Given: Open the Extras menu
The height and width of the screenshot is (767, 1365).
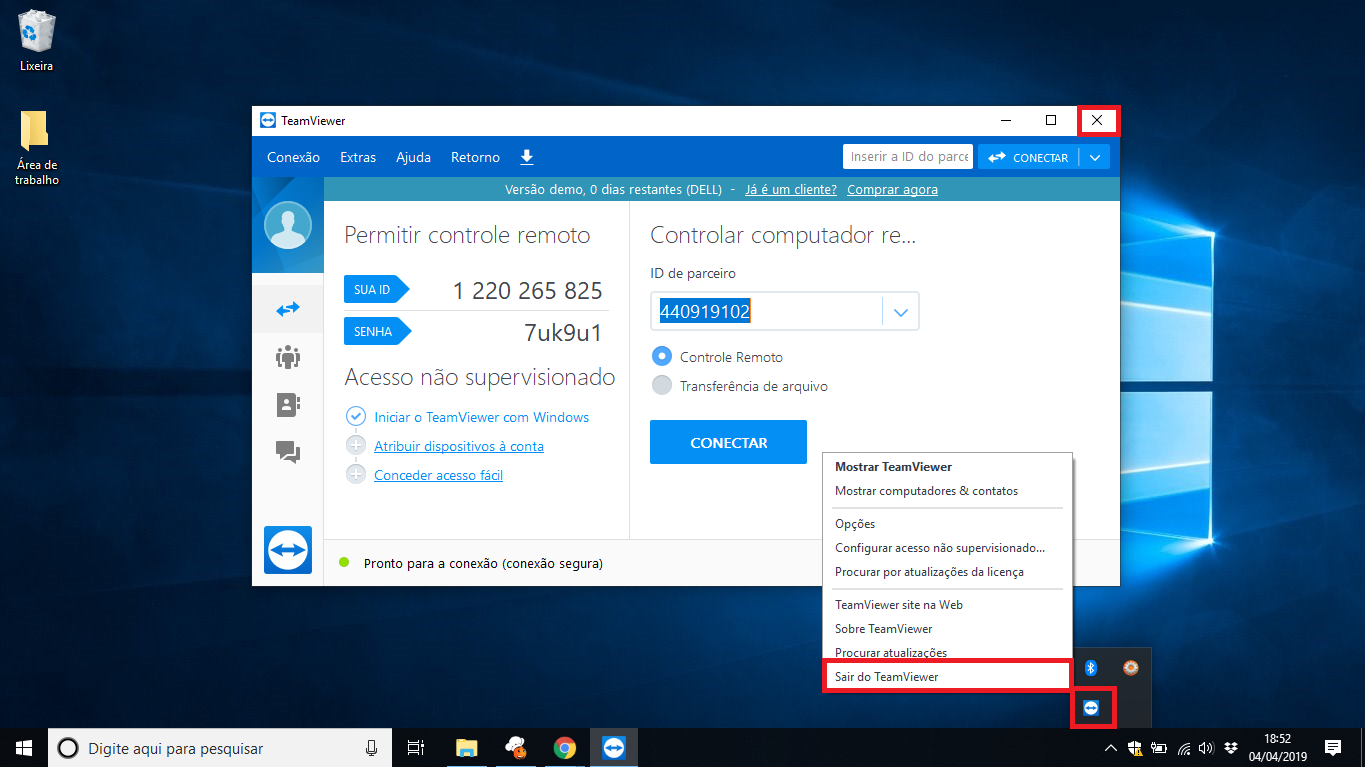Looking at the screenshot, I should (x=358, y=157).
